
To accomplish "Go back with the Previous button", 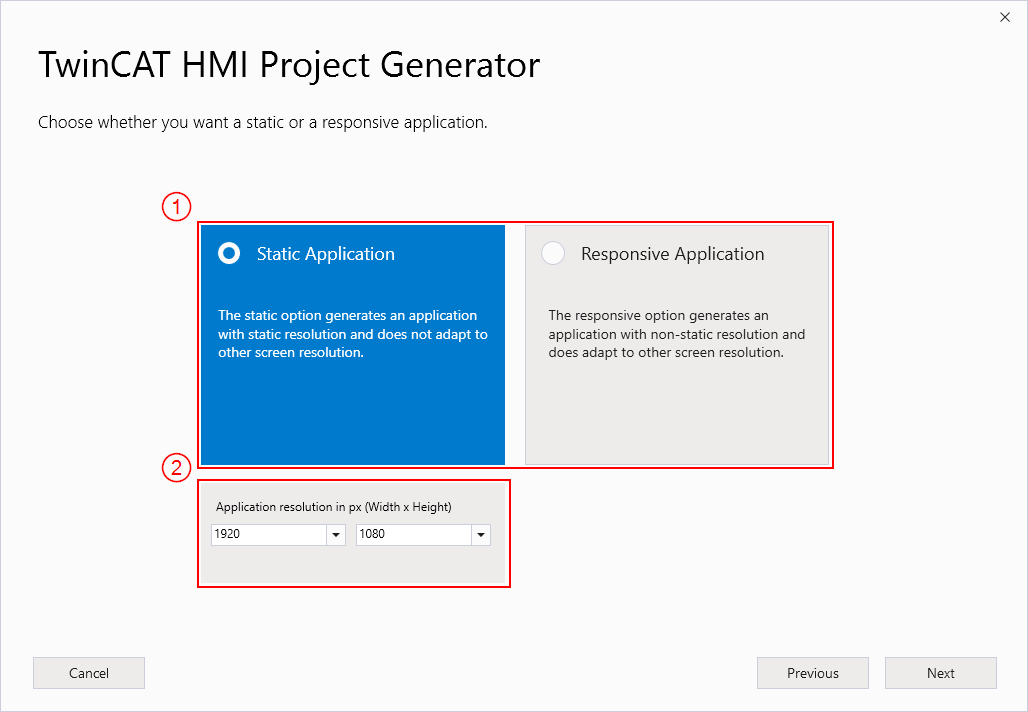I will pos(813,673).
